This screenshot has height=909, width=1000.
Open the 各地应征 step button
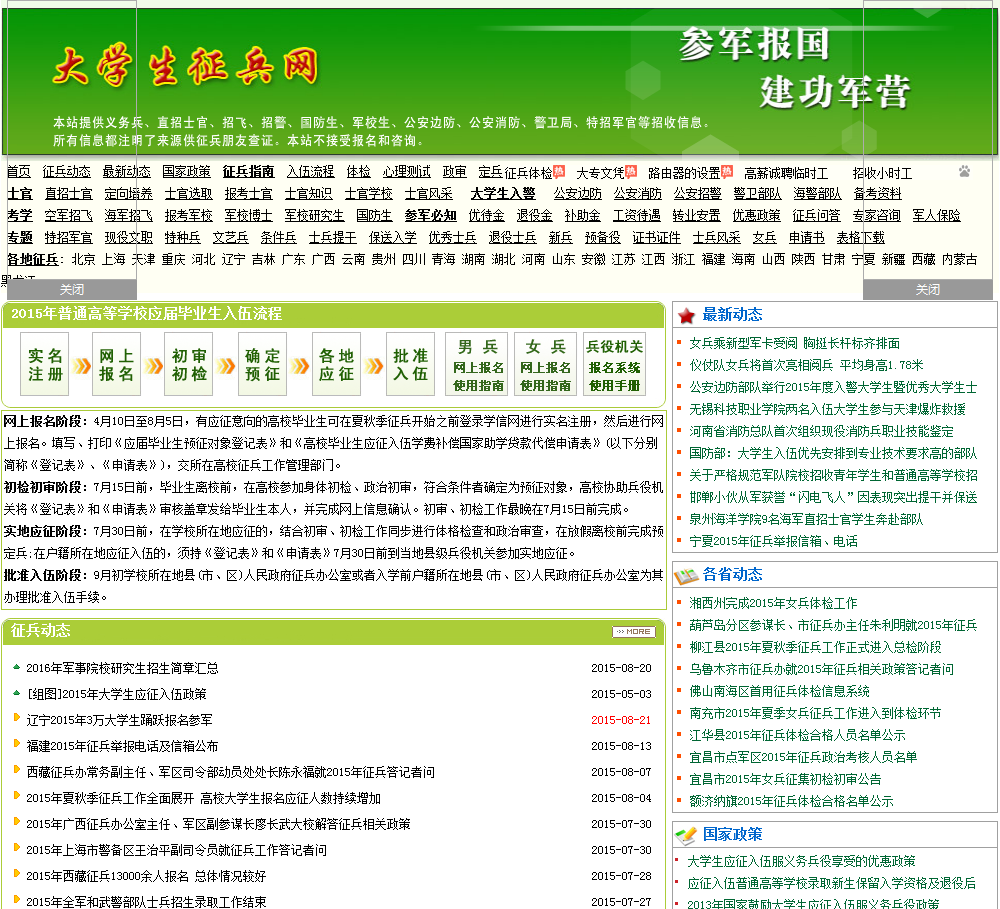click(336, 364)
